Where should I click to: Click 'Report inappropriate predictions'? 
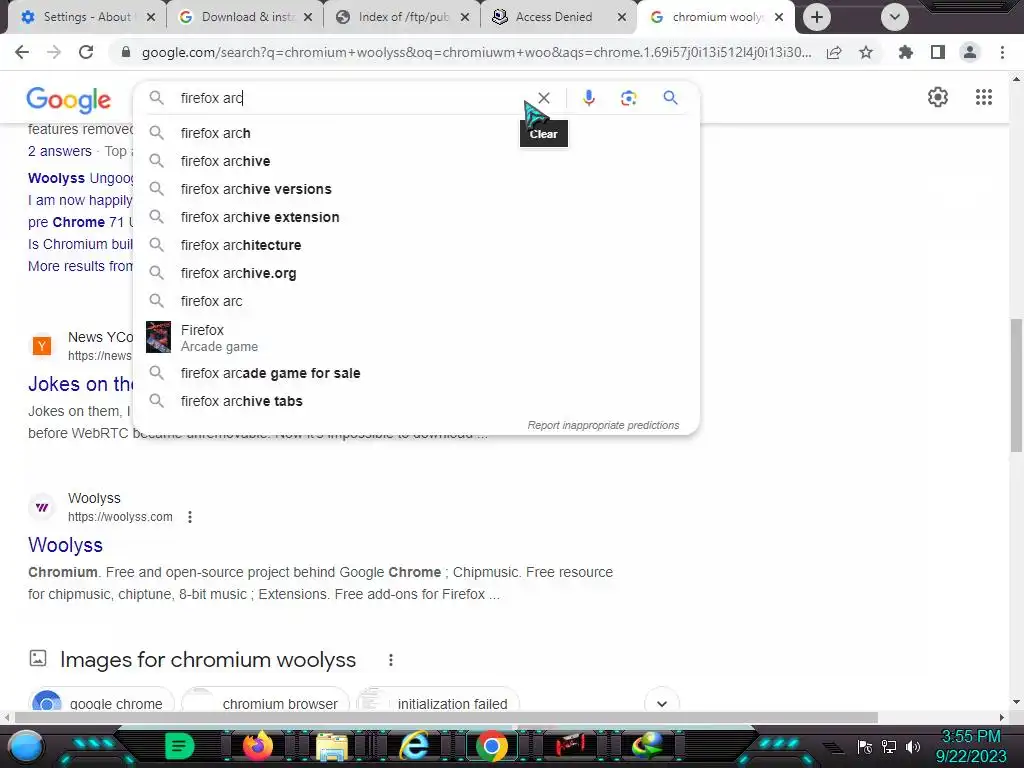[x=603, y=425]
